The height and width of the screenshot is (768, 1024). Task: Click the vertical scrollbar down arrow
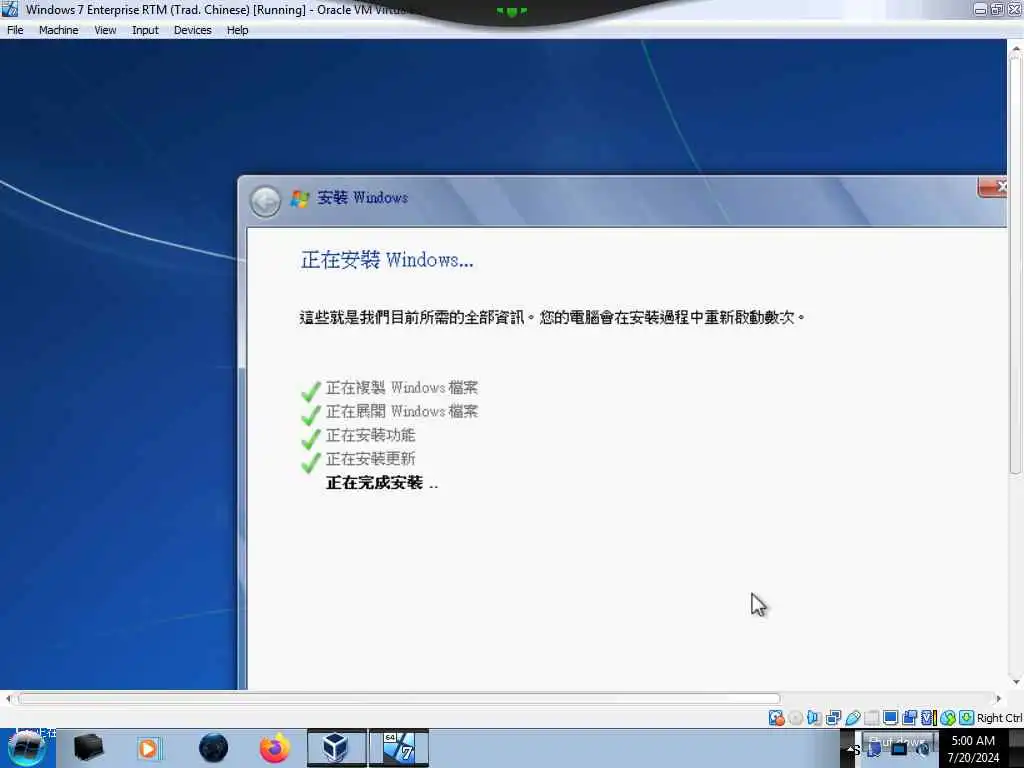pyautogui.click(x=1016, y=682)
